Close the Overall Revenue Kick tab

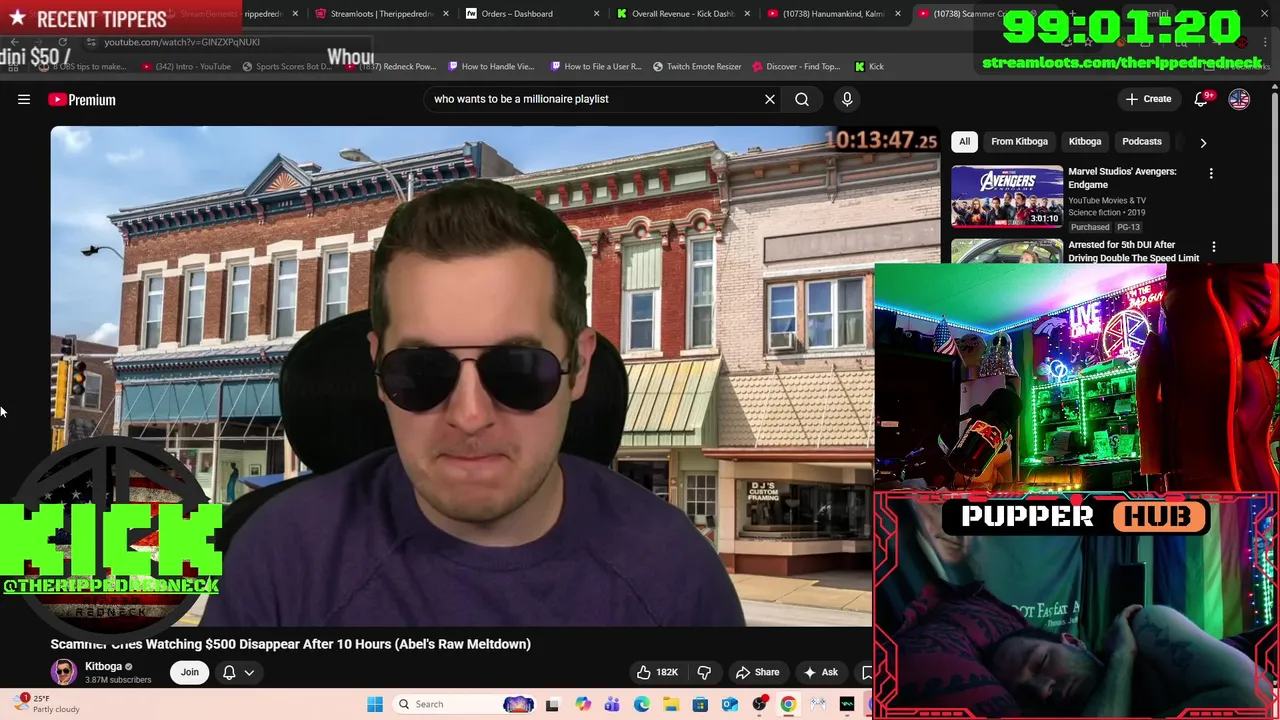747,14
